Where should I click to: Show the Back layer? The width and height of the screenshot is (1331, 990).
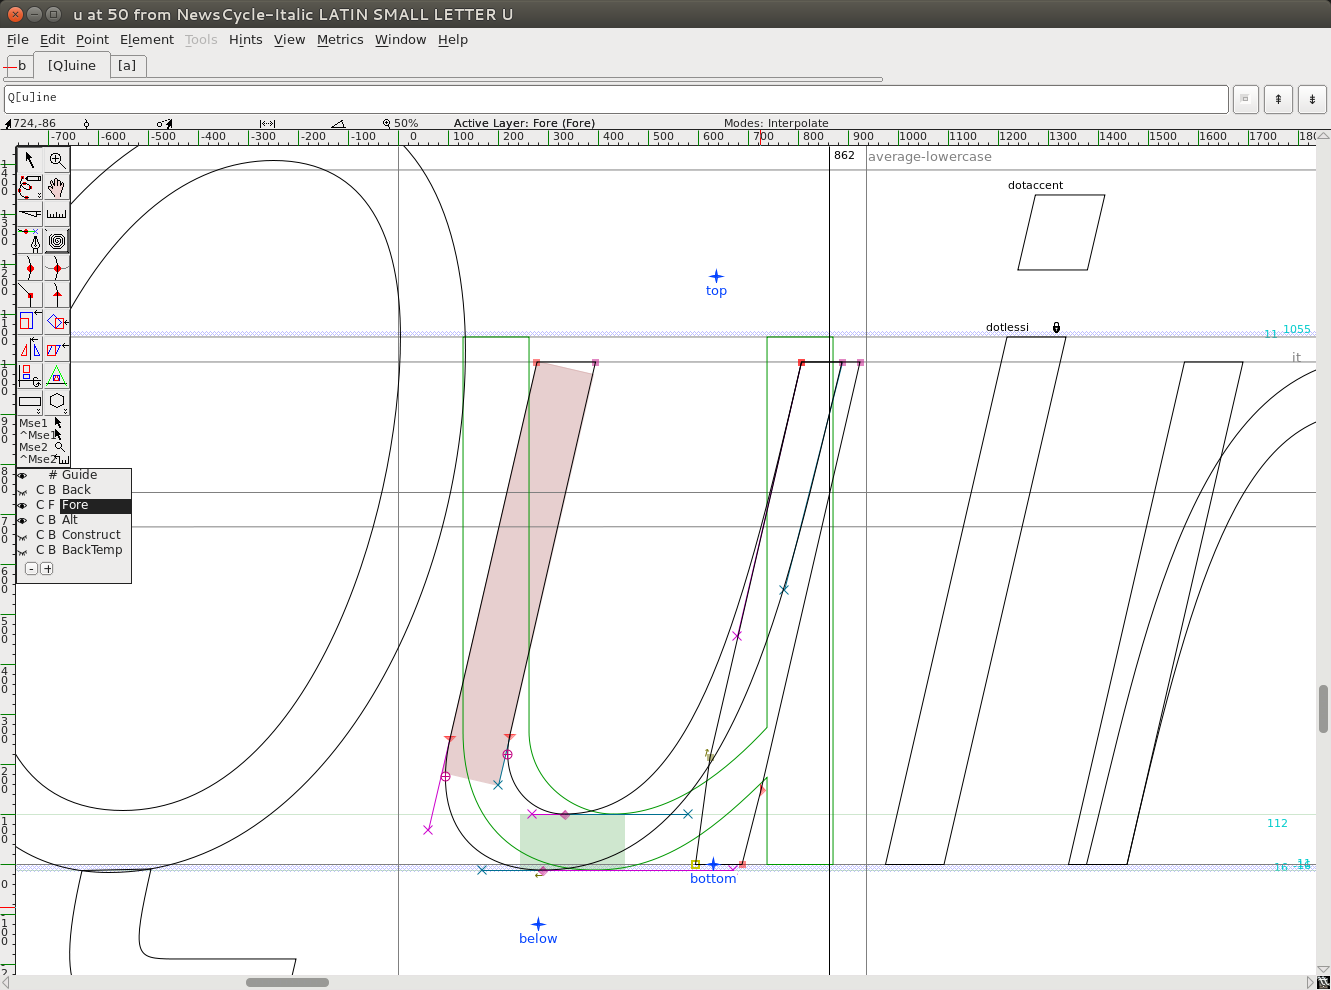(x=22, y=490)
